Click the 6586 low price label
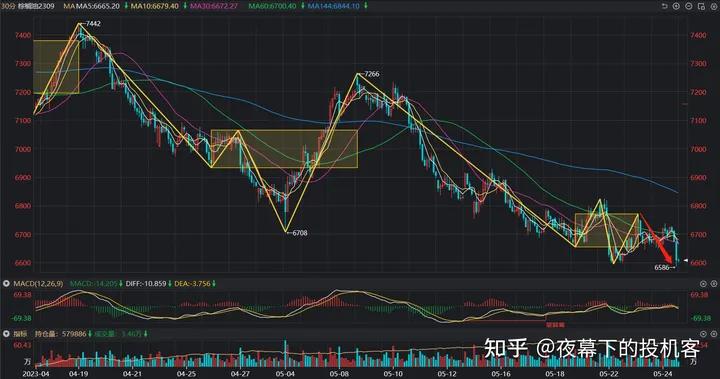Image resolution: width=720 pixels, height=379 pixels. click(x=662, y=267)
